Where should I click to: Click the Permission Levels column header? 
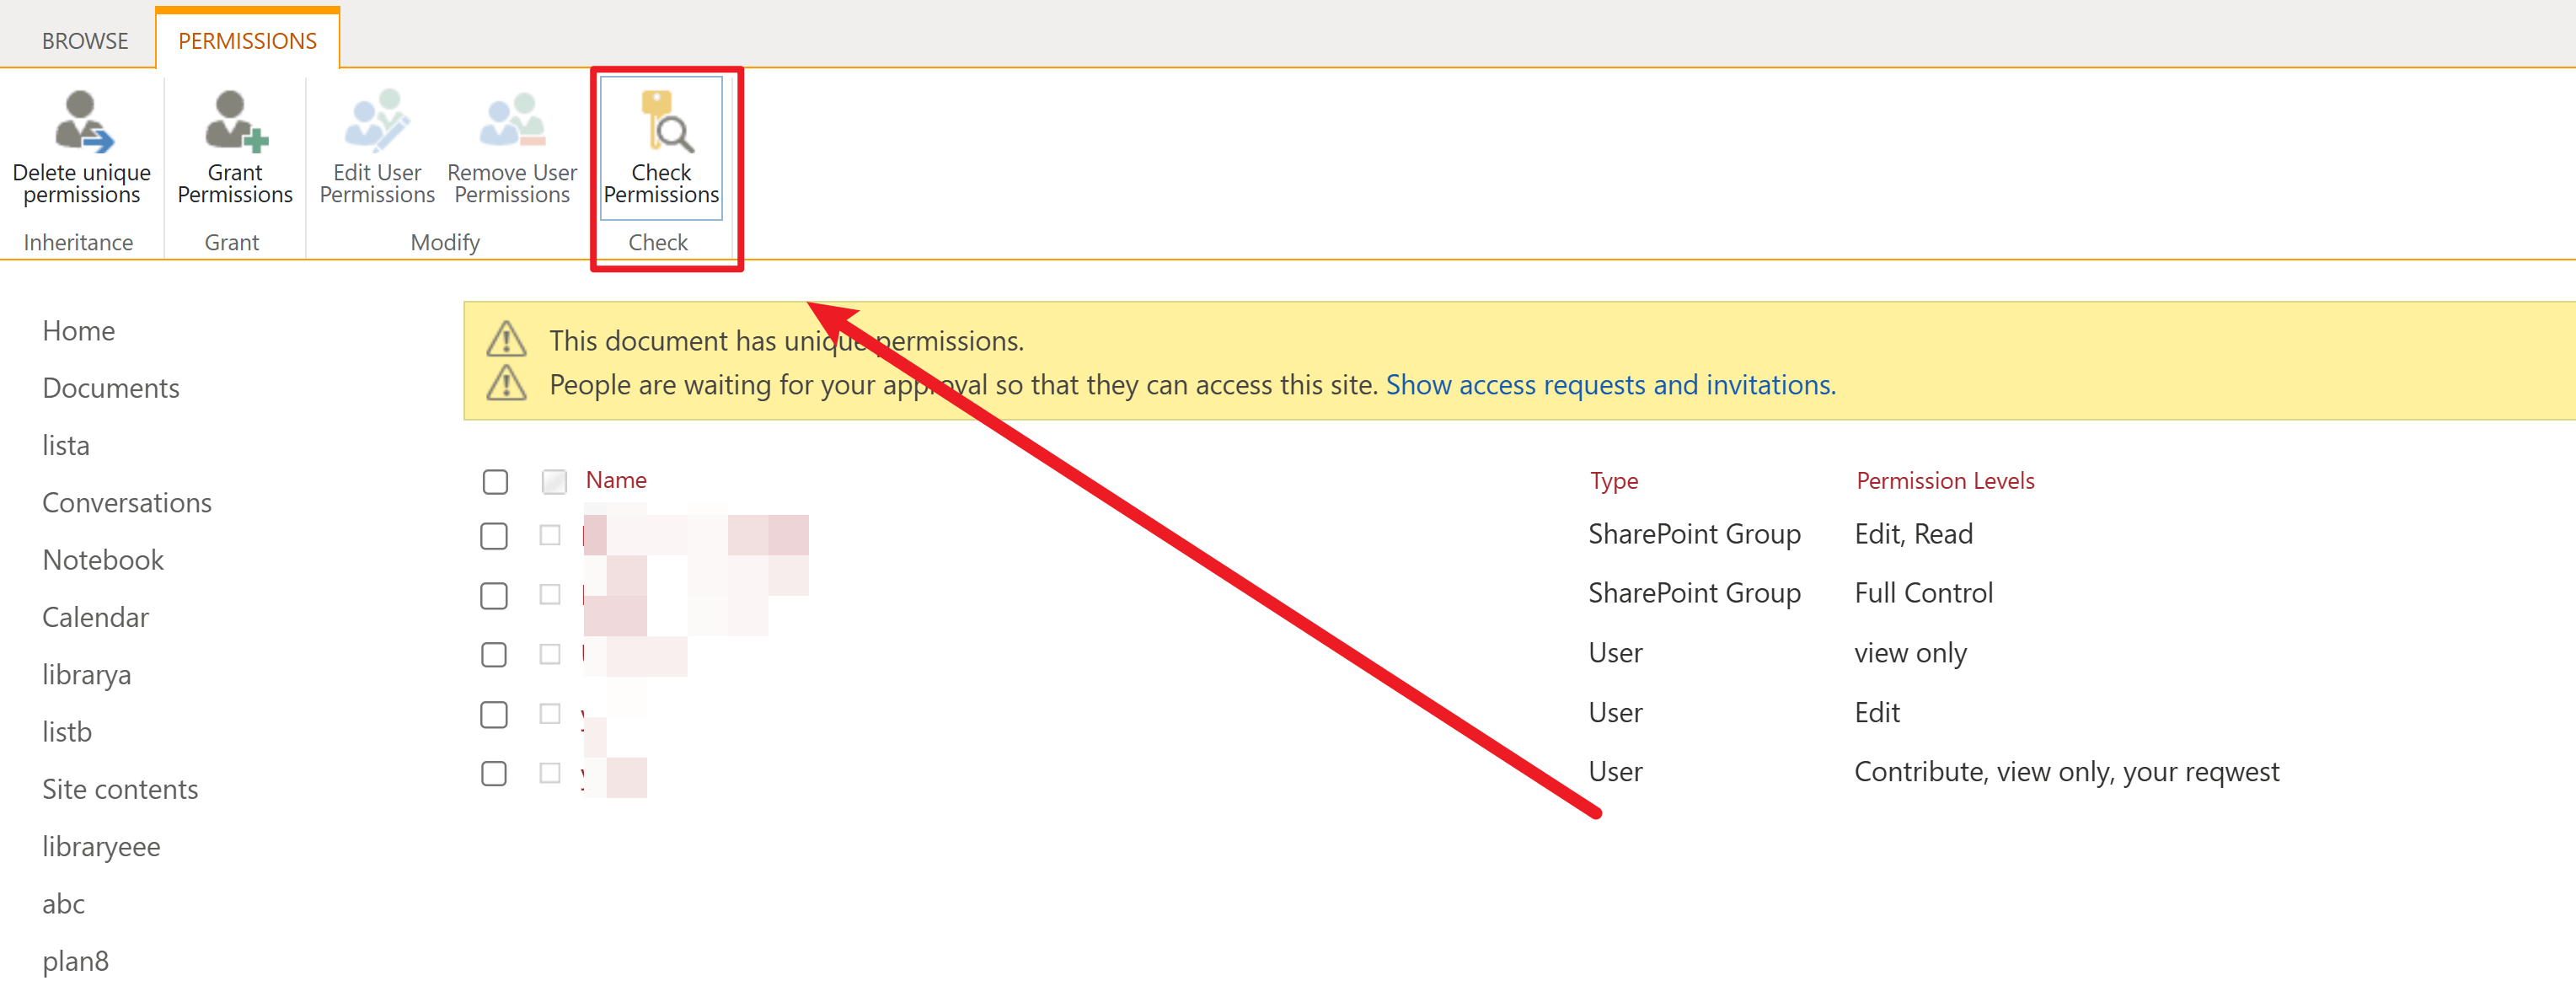(1945, 481)
